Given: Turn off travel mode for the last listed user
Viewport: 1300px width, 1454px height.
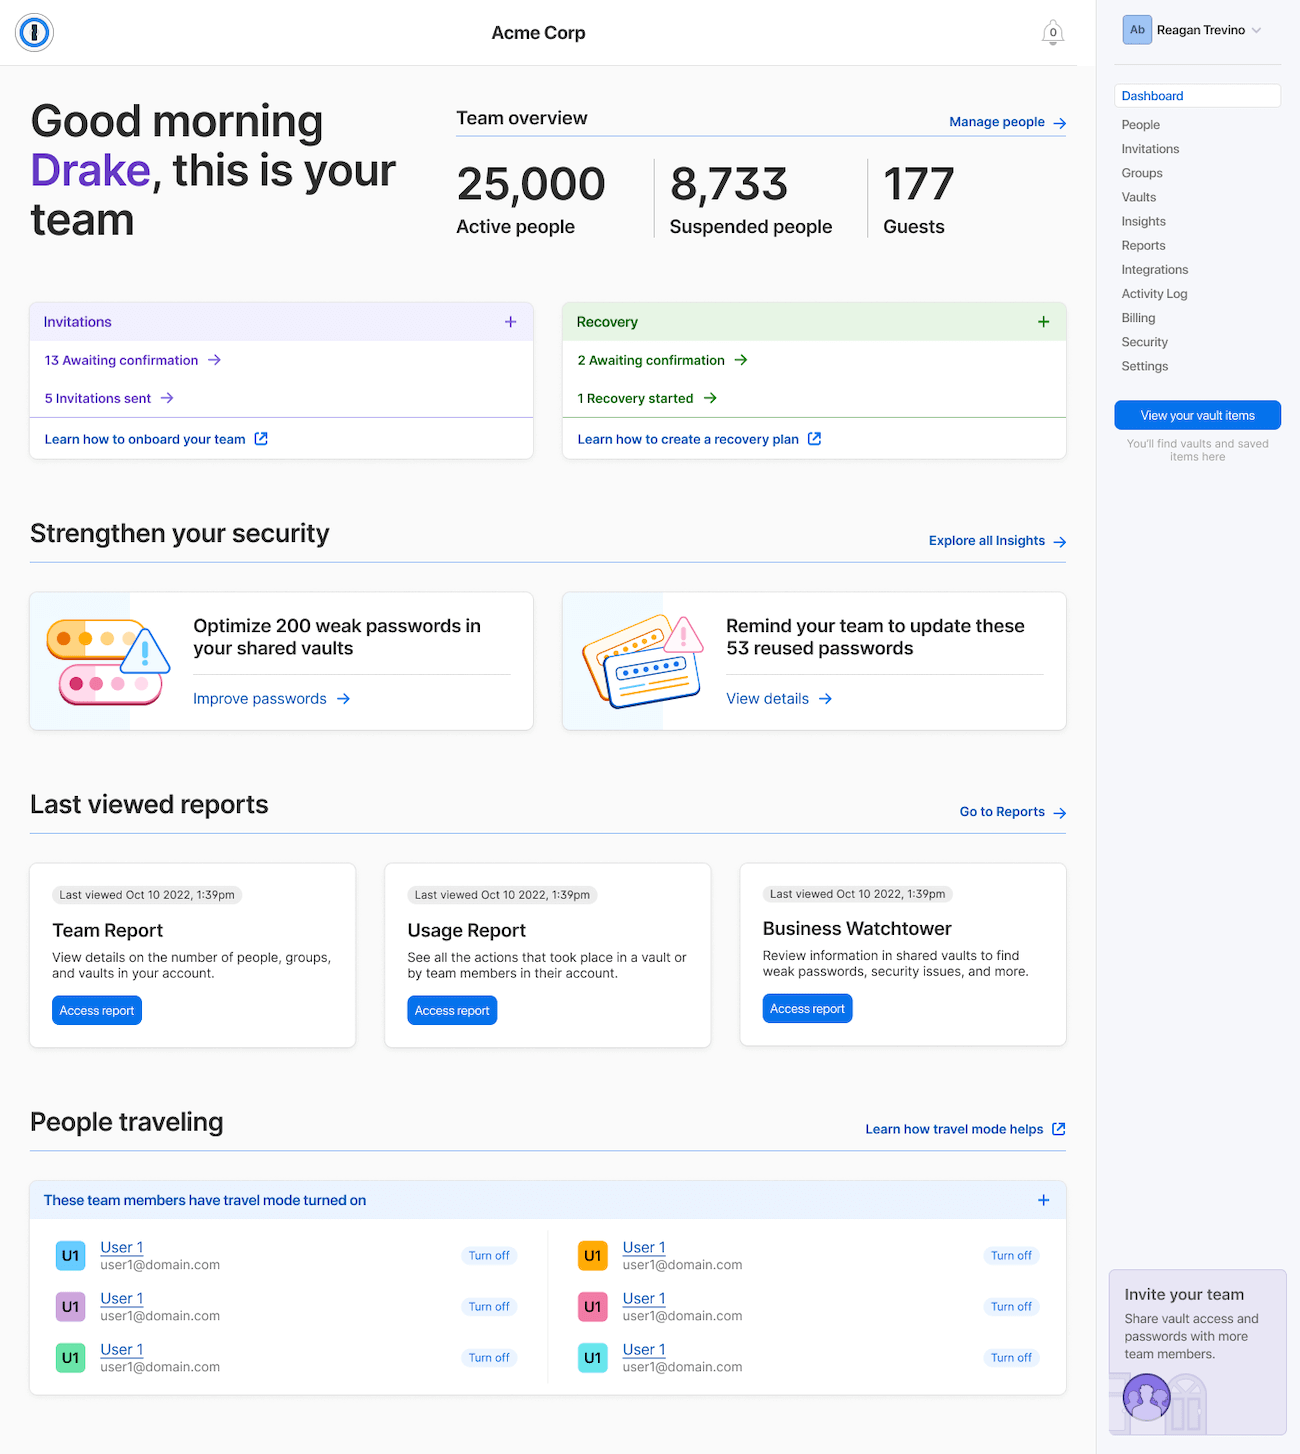Looking at the screenshot, I should 1011,1357.
